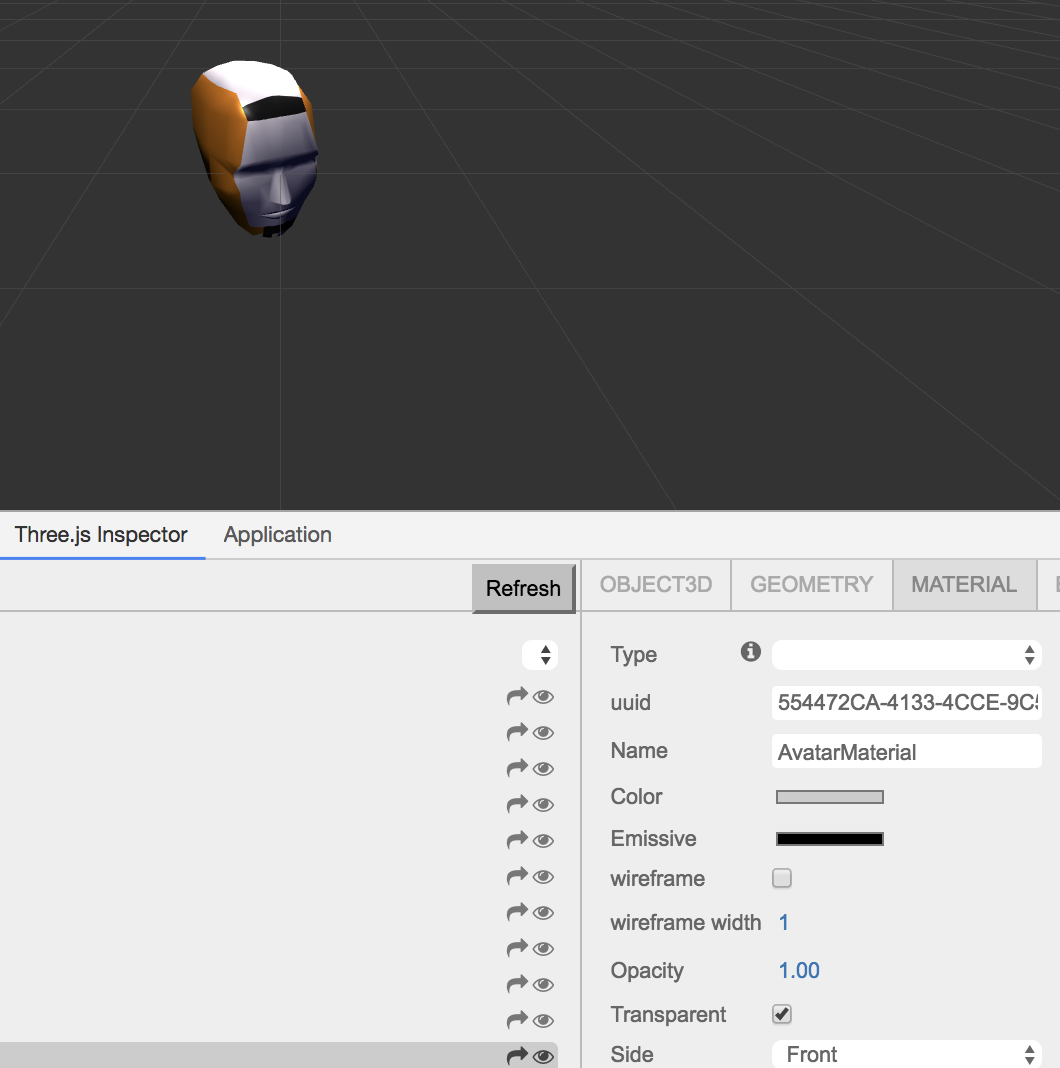Click the arrow icon in the tenth tree row
The width and height of the screenshot is (1060, 1068).
(x=517, y=1020)
